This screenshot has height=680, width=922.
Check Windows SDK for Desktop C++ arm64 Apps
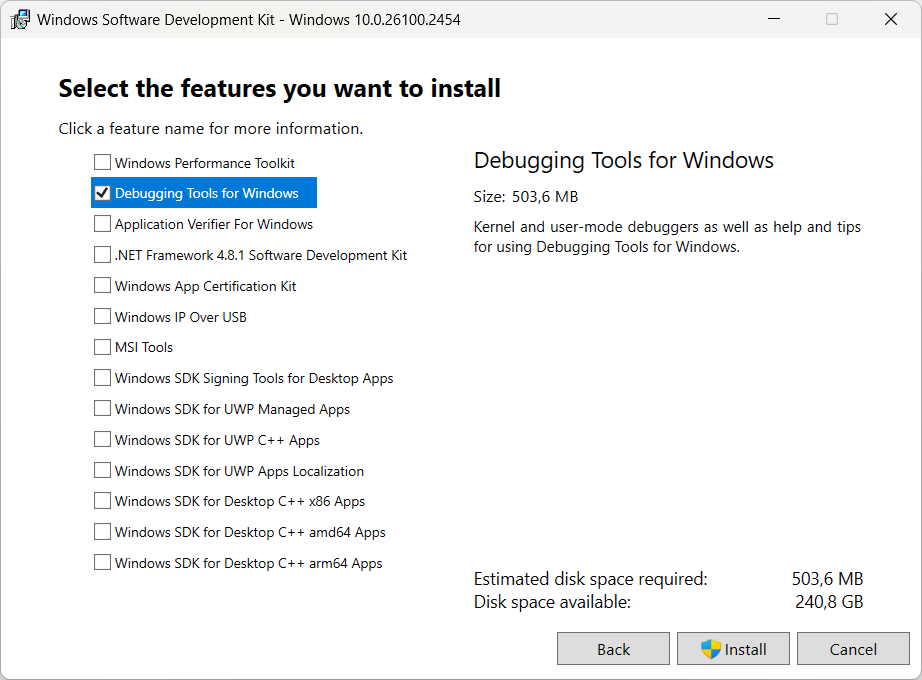102,562
